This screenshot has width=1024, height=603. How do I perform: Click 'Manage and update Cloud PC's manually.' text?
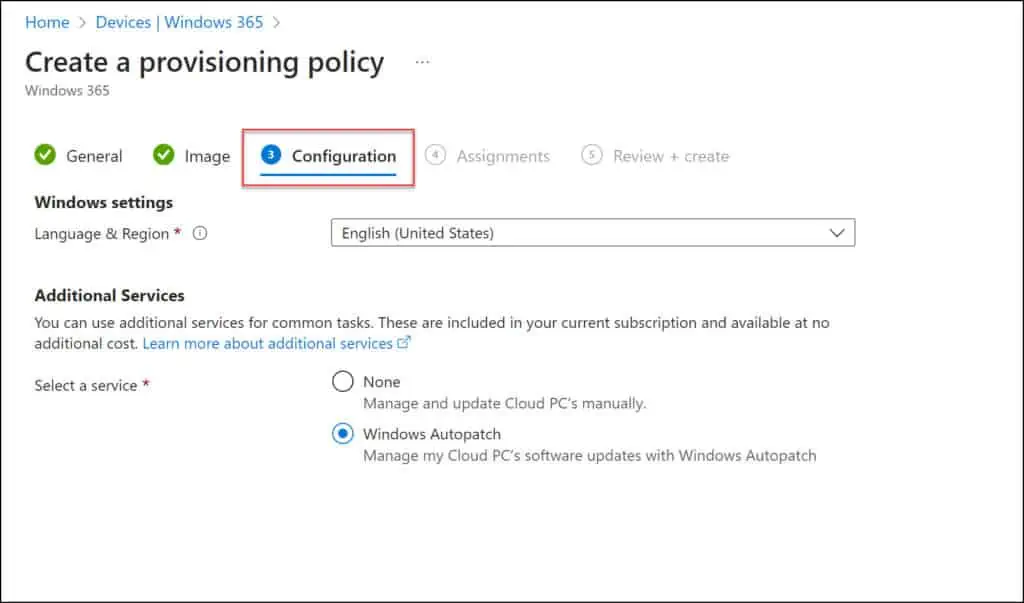click(505, 404)
